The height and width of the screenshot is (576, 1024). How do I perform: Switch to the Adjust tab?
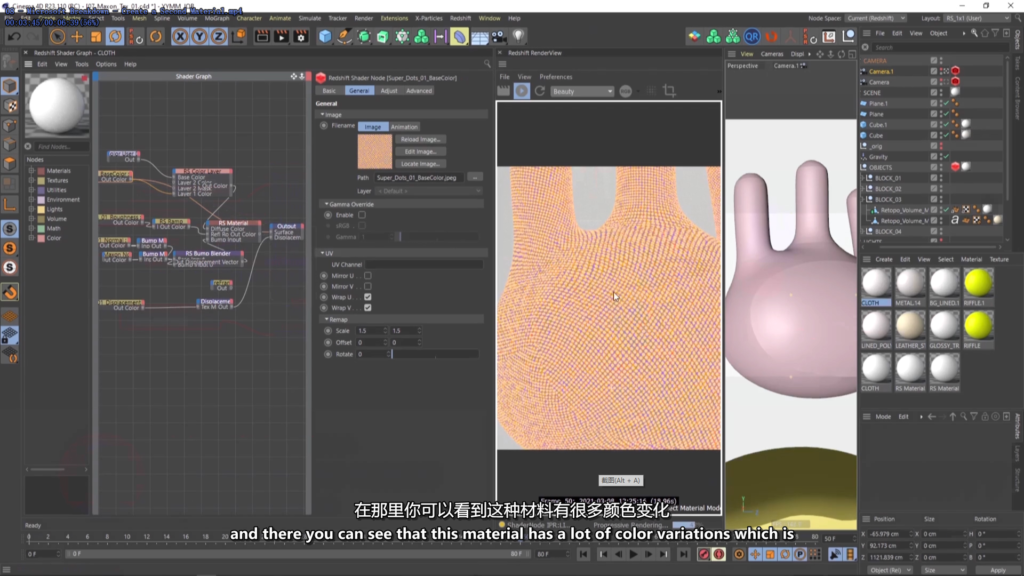click(x=389, y=91)
